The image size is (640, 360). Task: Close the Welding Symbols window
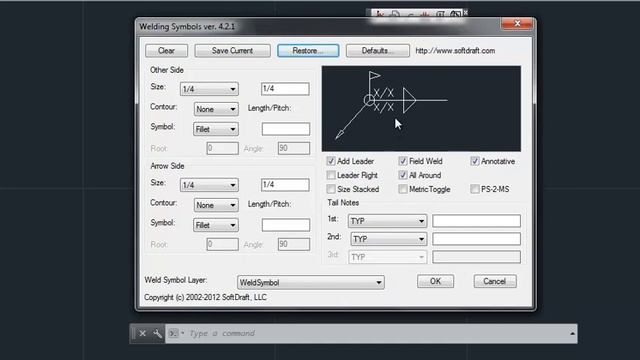click(x=517, y=24)
